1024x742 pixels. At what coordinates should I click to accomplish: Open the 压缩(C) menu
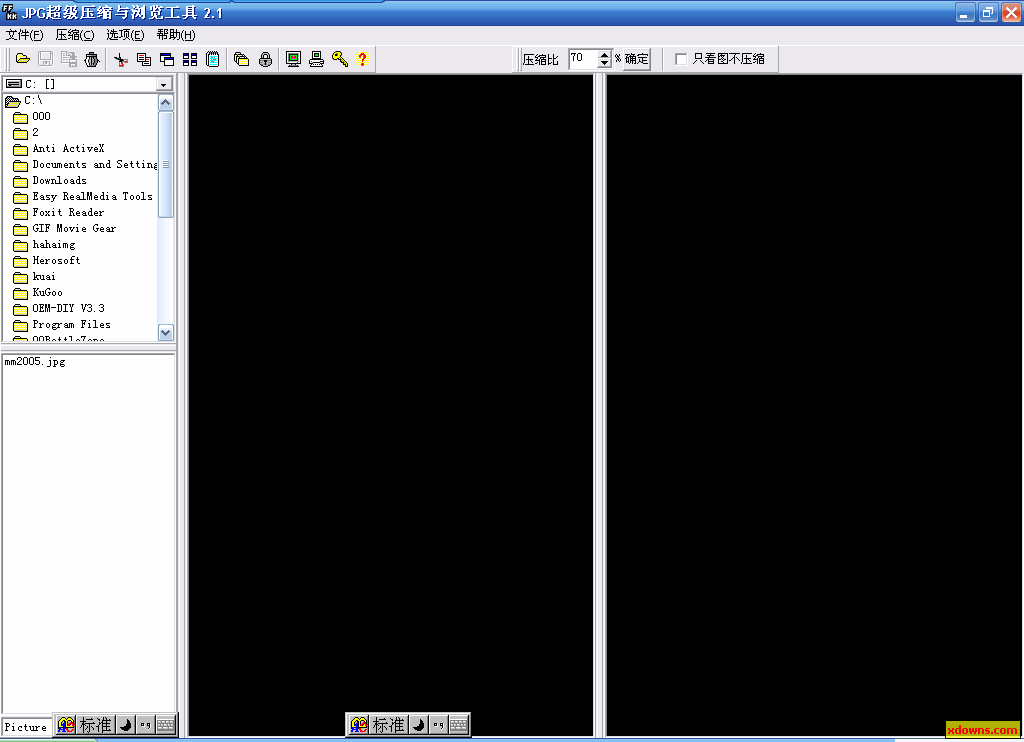click(75, 35)
